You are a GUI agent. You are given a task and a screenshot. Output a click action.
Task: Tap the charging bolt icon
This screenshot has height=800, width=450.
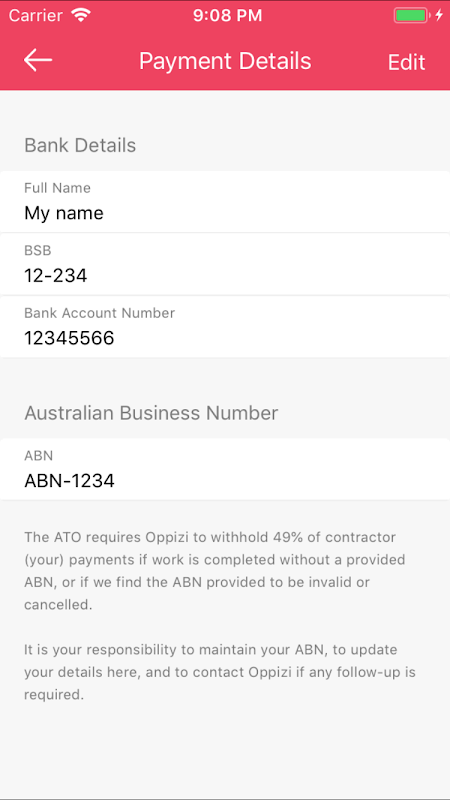439,15
